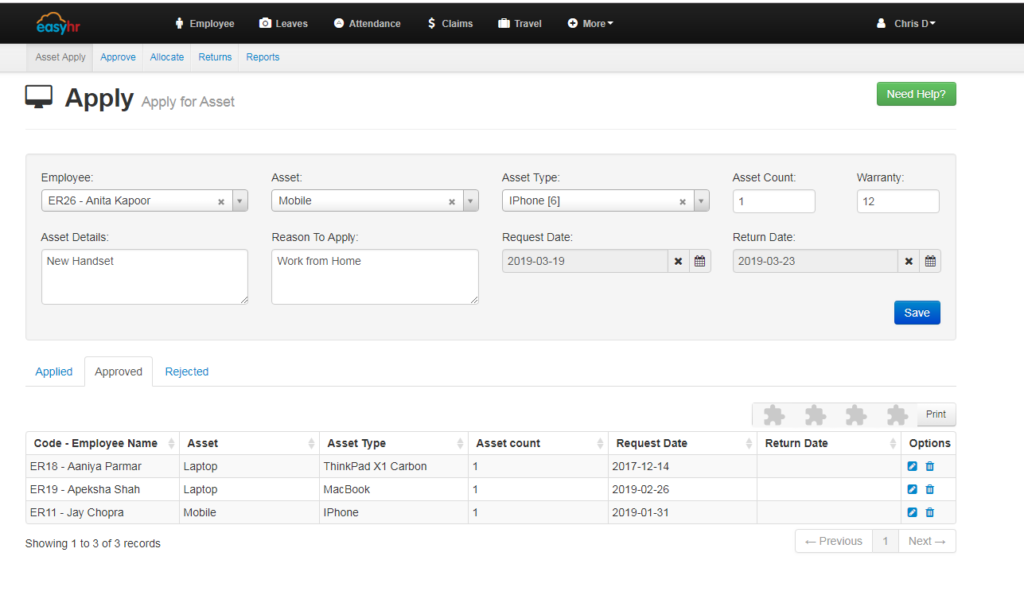Clear the Return Date field

tap(909, 260)
